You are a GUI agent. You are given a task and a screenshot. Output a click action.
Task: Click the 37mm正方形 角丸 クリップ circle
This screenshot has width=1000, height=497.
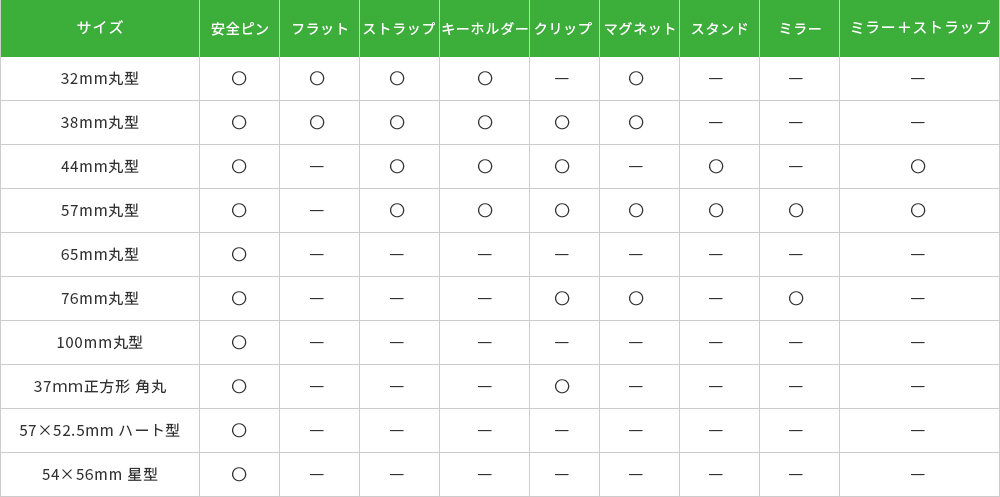click(562, 386)
